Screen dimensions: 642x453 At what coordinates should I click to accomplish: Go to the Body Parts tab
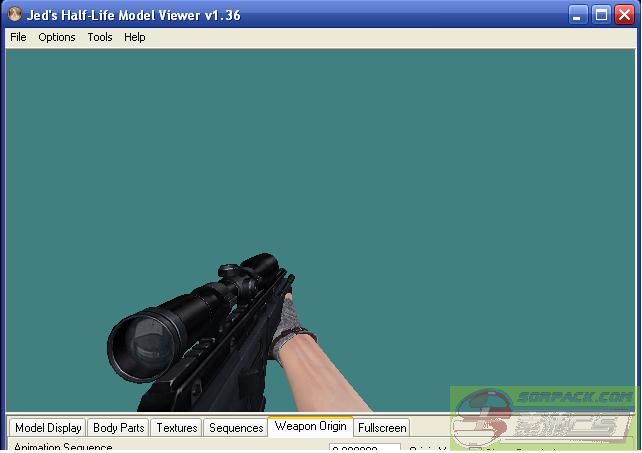coord(118,428)
